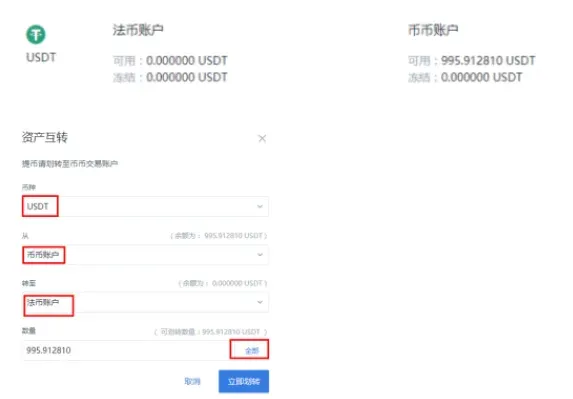Click the 转至 account dropdown chevron arrow
This screenshot has width=573, height=399.
[260, 302]
